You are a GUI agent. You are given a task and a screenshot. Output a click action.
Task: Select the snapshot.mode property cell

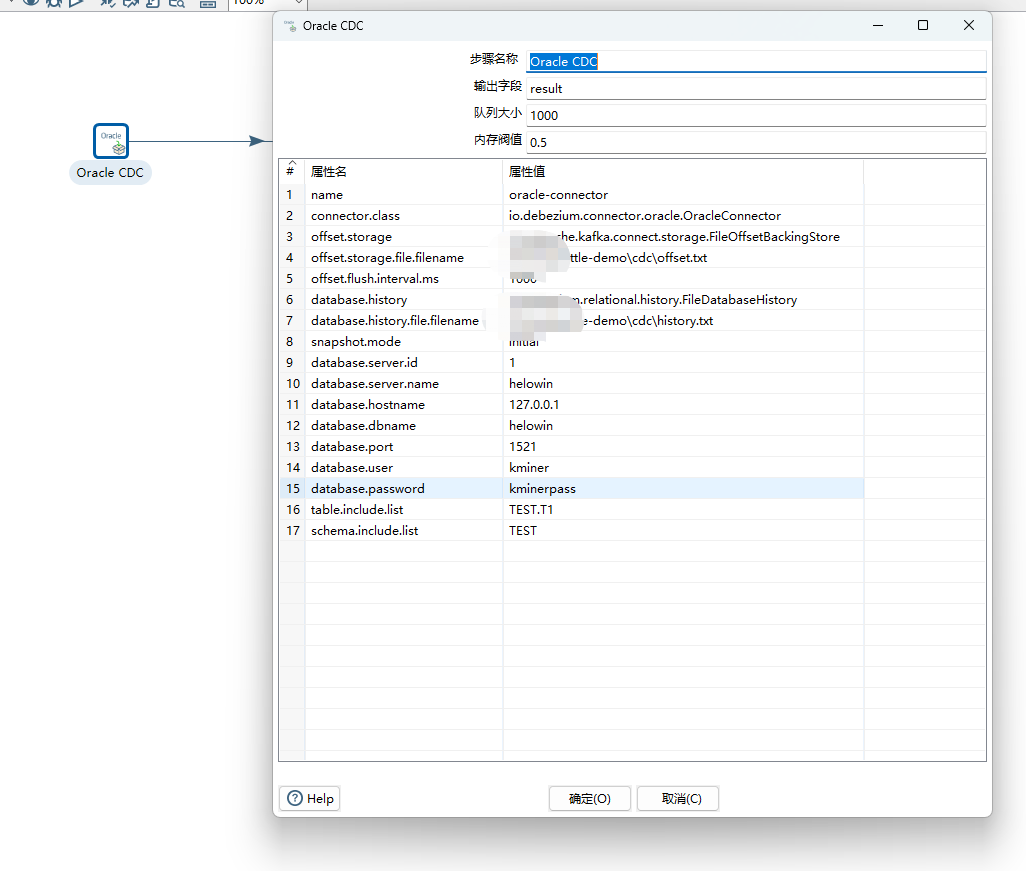pos(404,342)
